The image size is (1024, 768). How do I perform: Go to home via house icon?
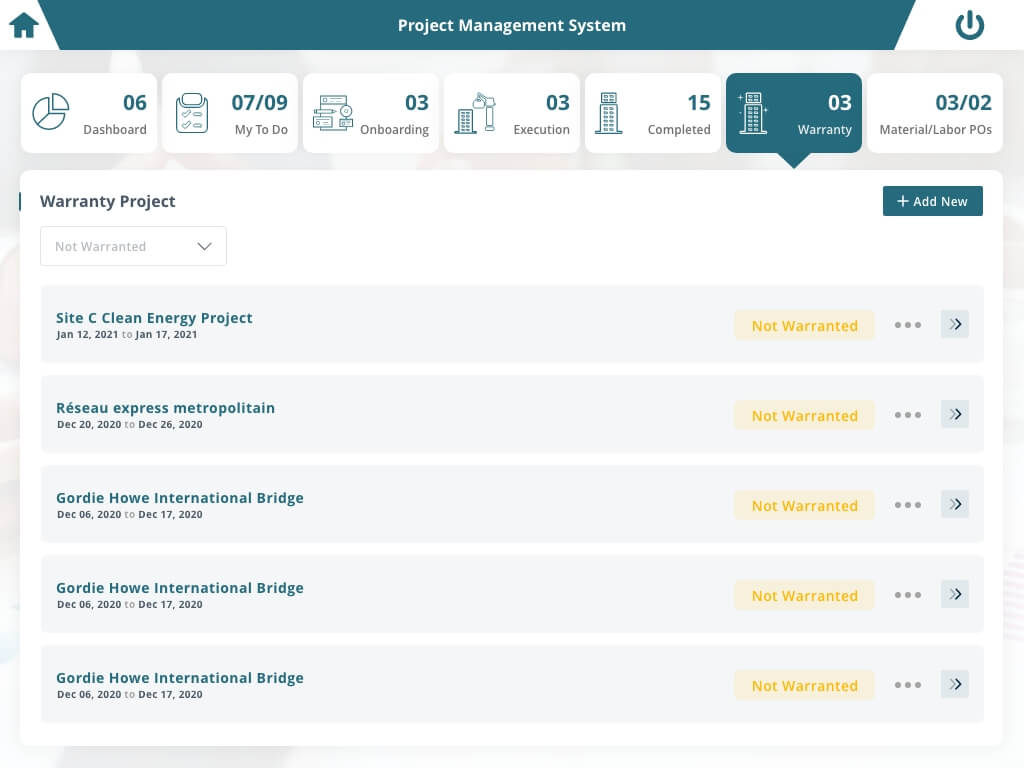(x=24, y=25)
